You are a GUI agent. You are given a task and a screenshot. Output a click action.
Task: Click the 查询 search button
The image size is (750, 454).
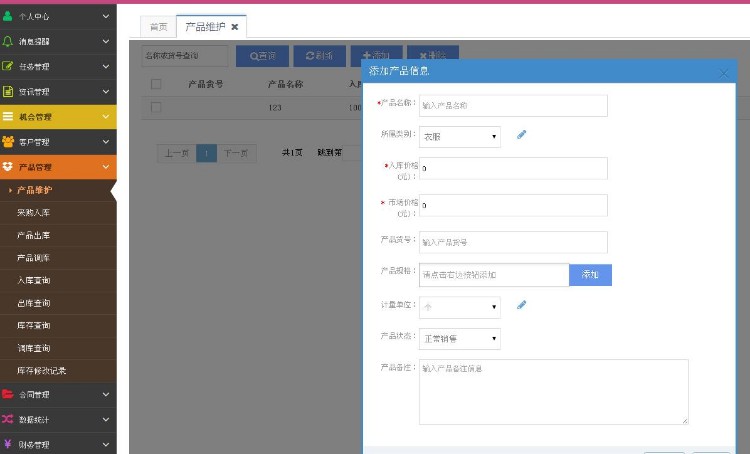pyautogui.click(x=262, y=56)
